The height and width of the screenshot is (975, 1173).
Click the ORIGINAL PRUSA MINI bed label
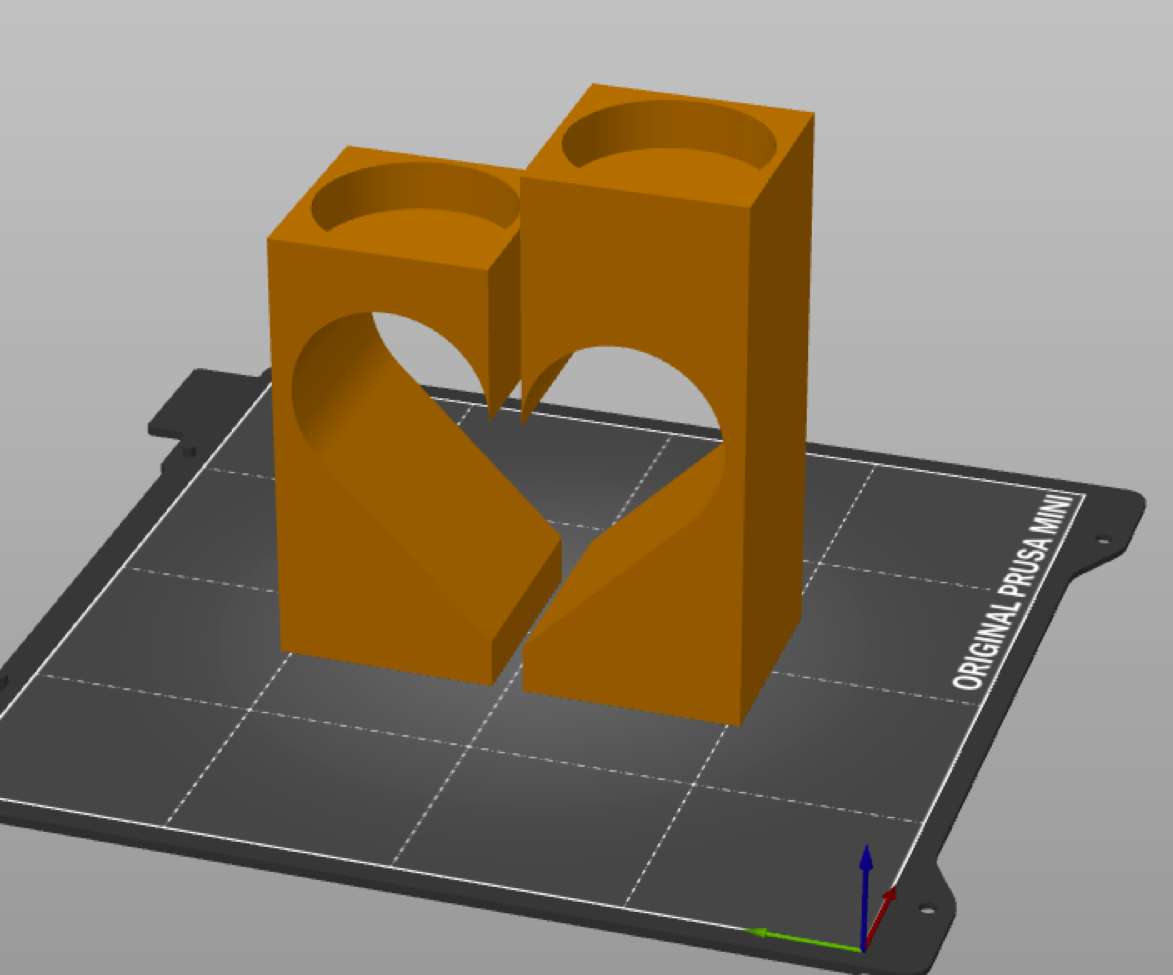pyautogui.click(x=1018, y=592)
